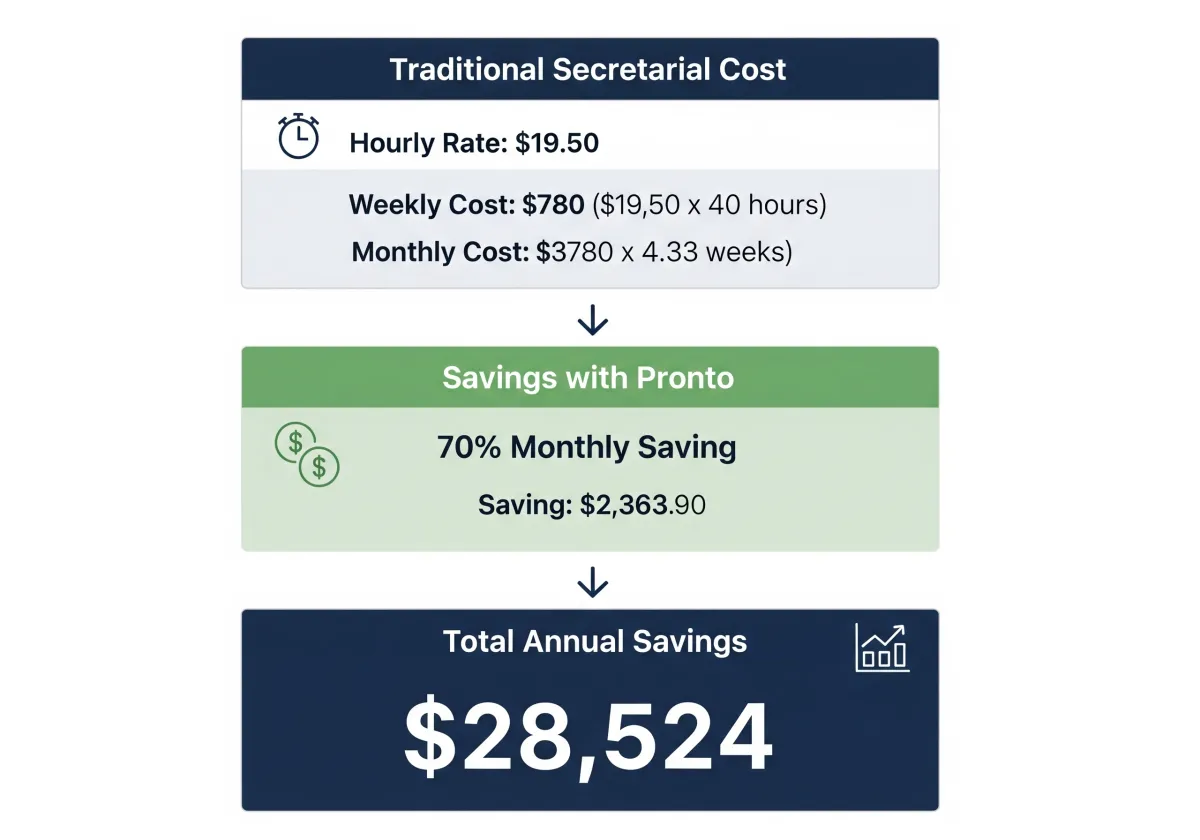Click the Weekly Cost: $780 label
Viewport: 1200px width, 840px height.
click(x=466, y=205)
